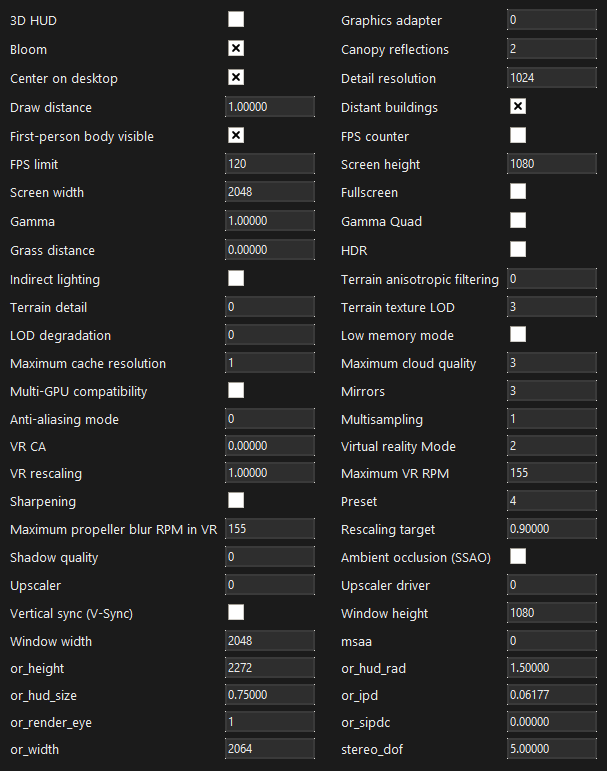The height and width of the screenshot is (771, 607).
Task: Click the Maximum VR RPM field
Action: [x=552, y=473]
